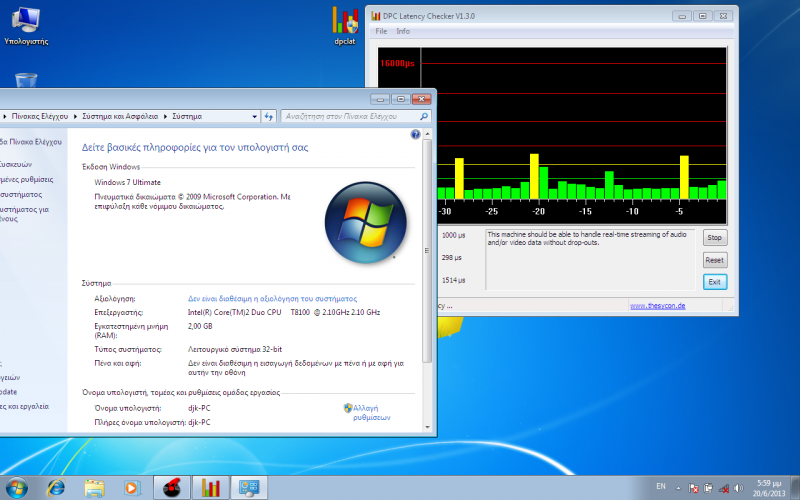Screen dimensions: 800x500
Task: Open the Windows Start orb
Action: [x=16, y=488]
